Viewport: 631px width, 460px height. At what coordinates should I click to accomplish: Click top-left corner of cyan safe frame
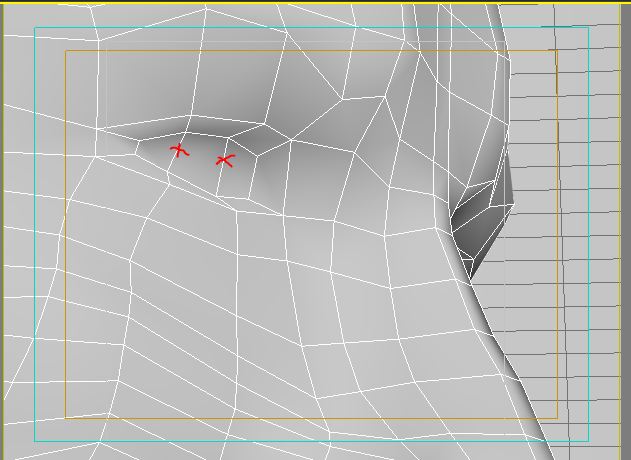pos(35,28)
